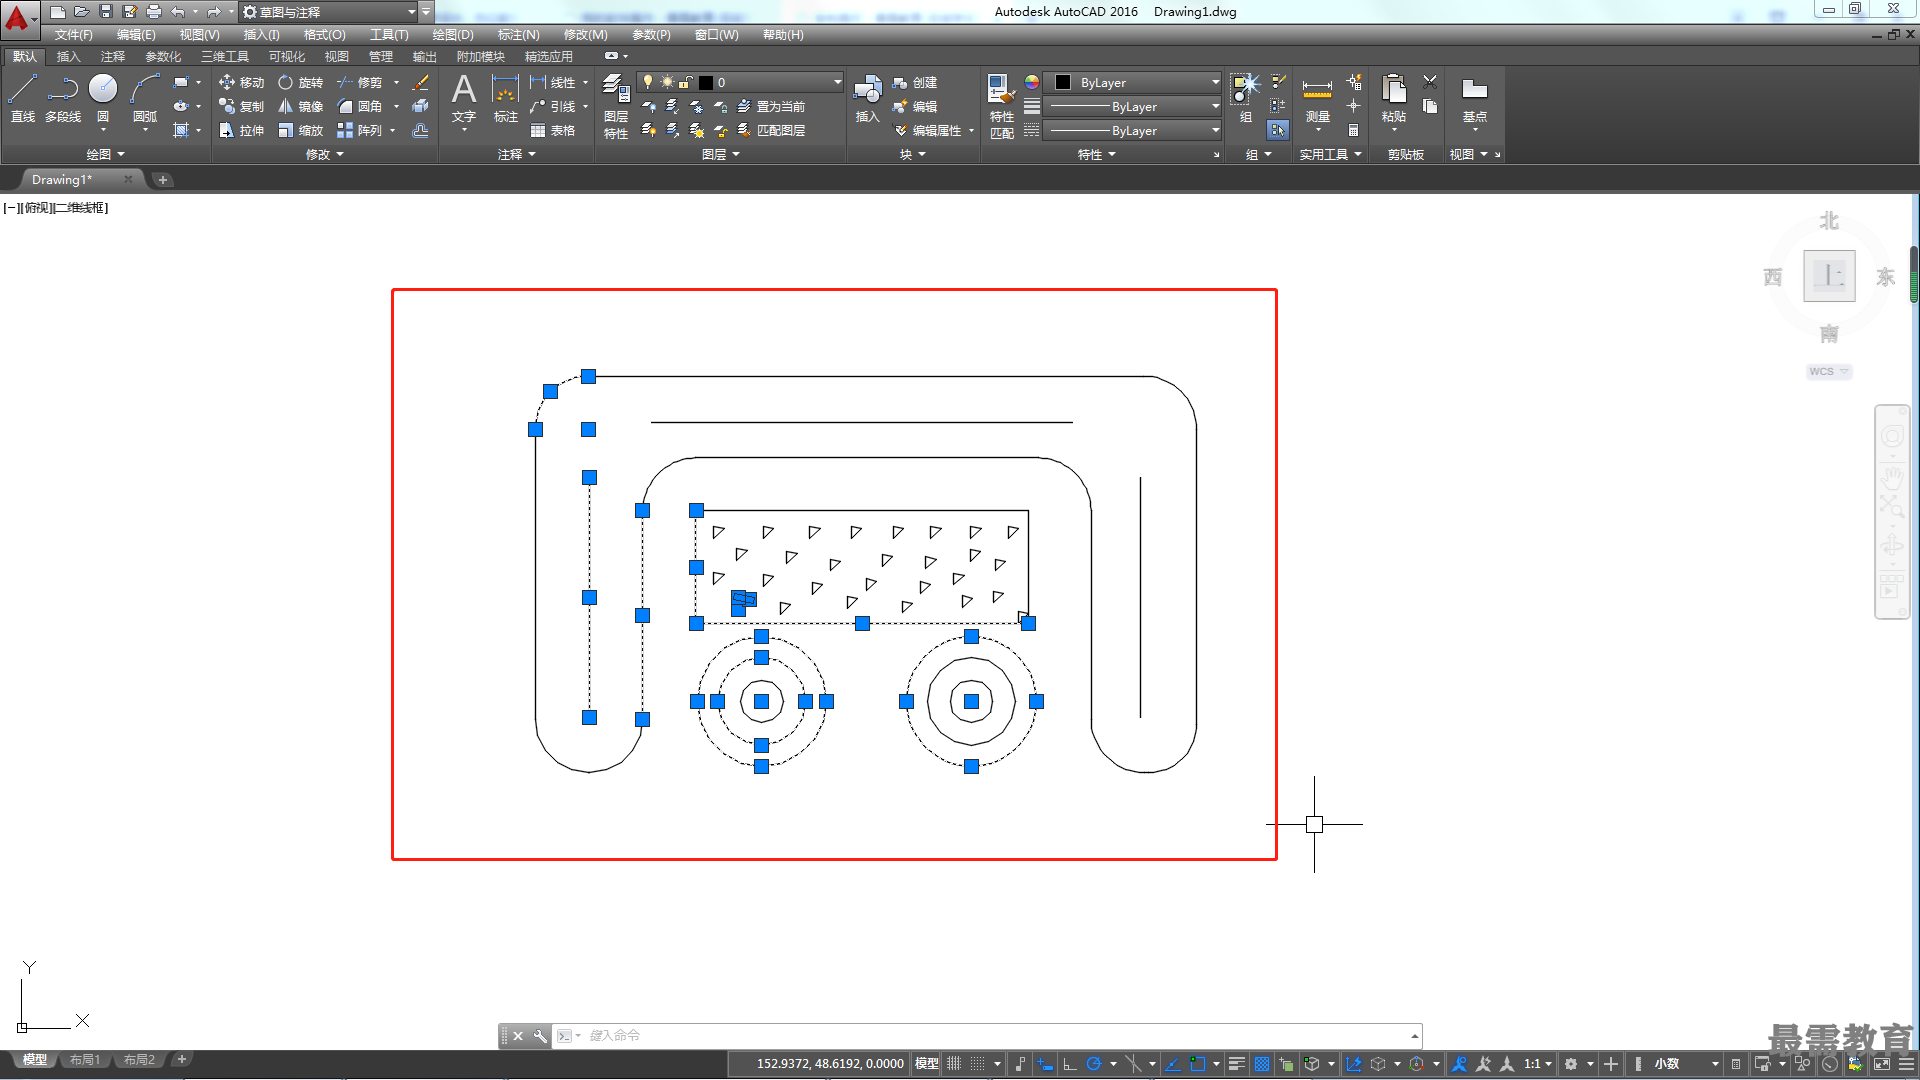This screenshot has width=1920, height=1080.
Task: Select the Polyline (多段线) tool
Action: point(63,98)
